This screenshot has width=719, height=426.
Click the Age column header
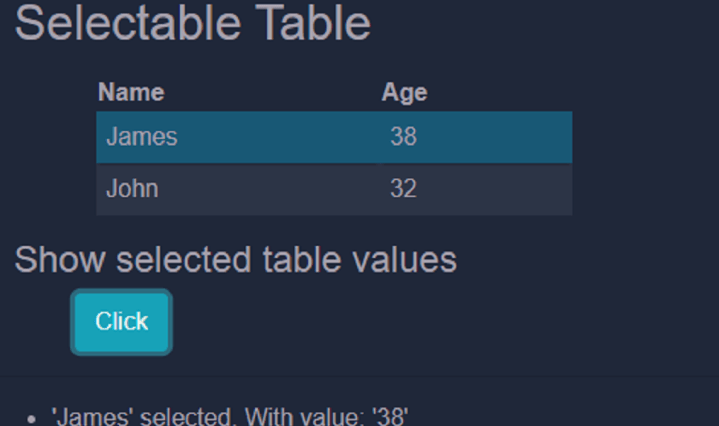pos(404,93)
